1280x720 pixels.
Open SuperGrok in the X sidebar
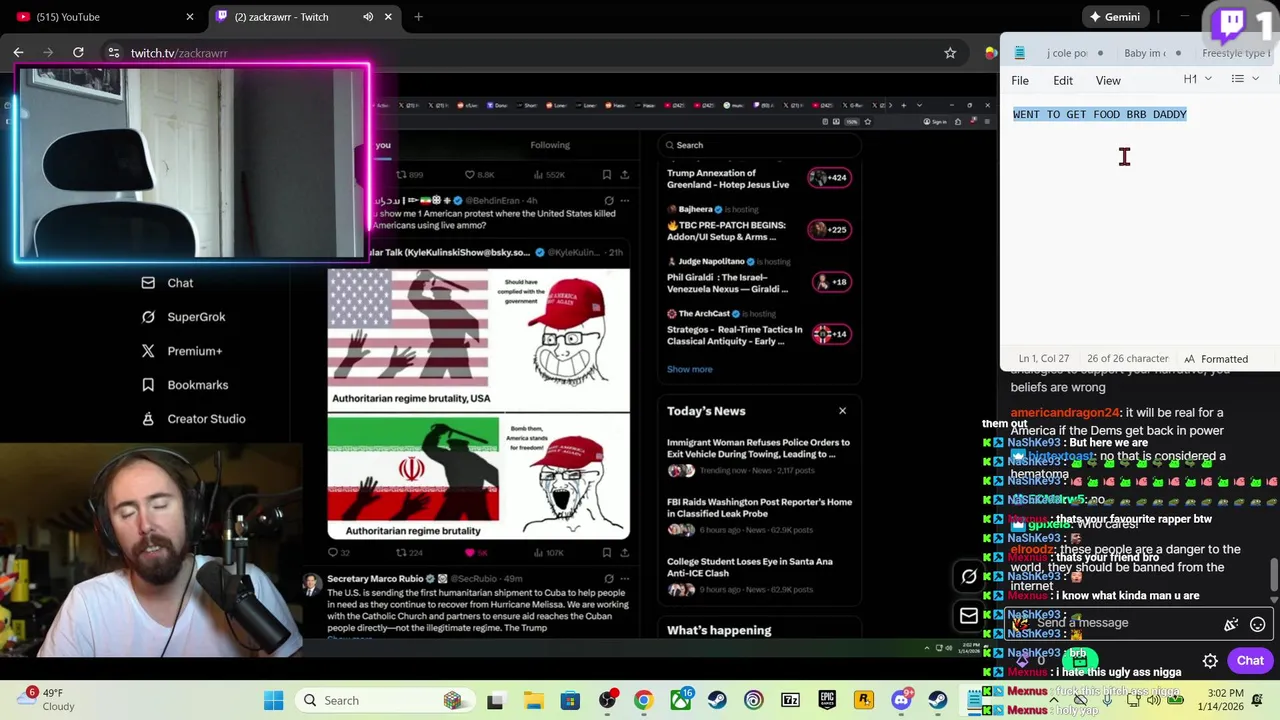click(183, 317)
